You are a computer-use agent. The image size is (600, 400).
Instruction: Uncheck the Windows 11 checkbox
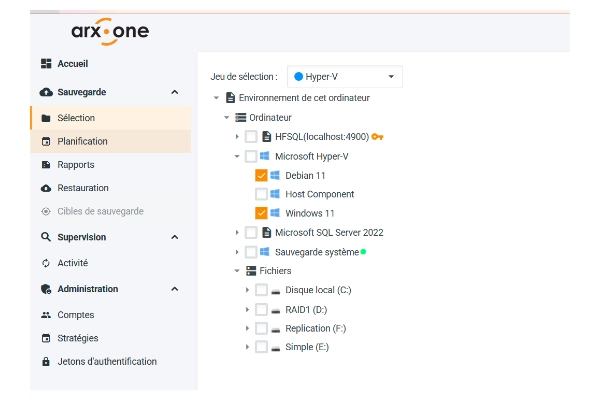click(x=261, y=213)
